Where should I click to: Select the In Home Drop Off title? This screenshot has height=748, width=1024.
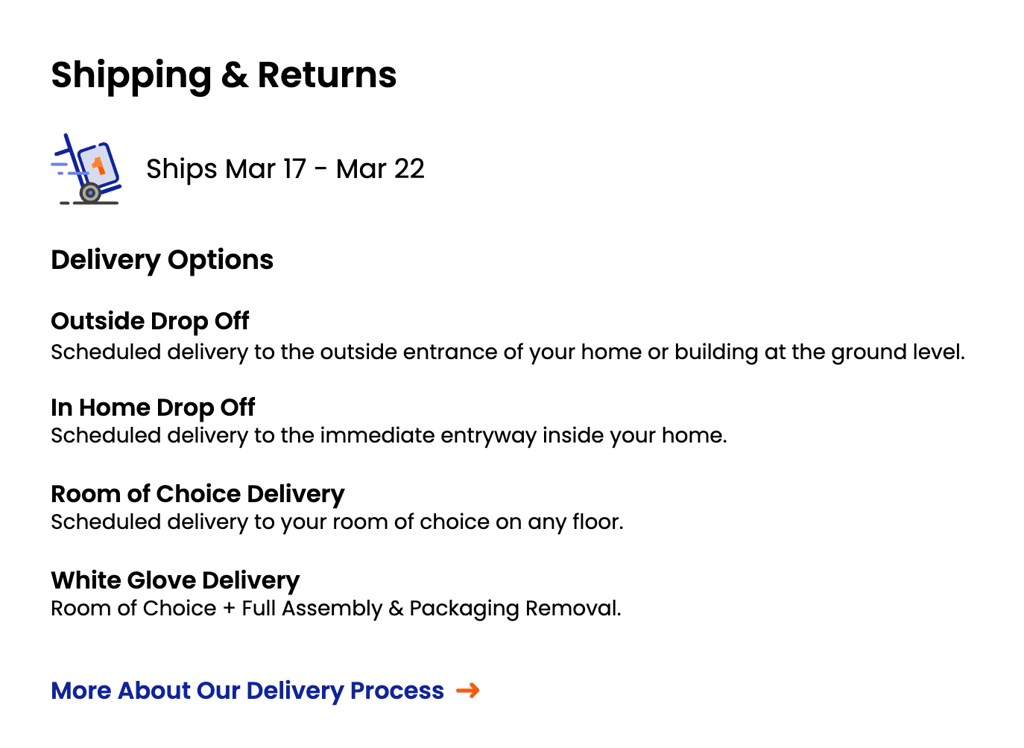153,408
